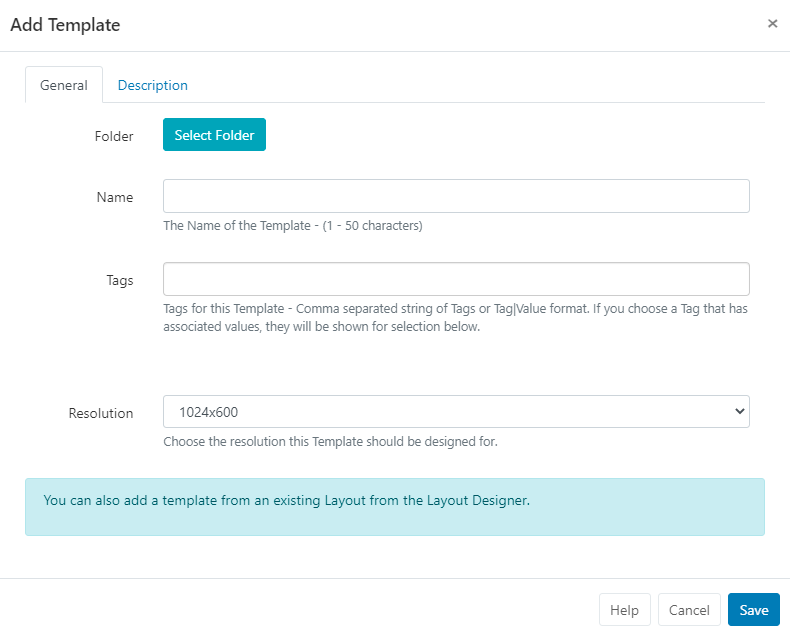The height and width of the screenshot is (637, 790).
Task: Click the Resolution dropdown chevron arrow
Action: (x=739, y=411)
